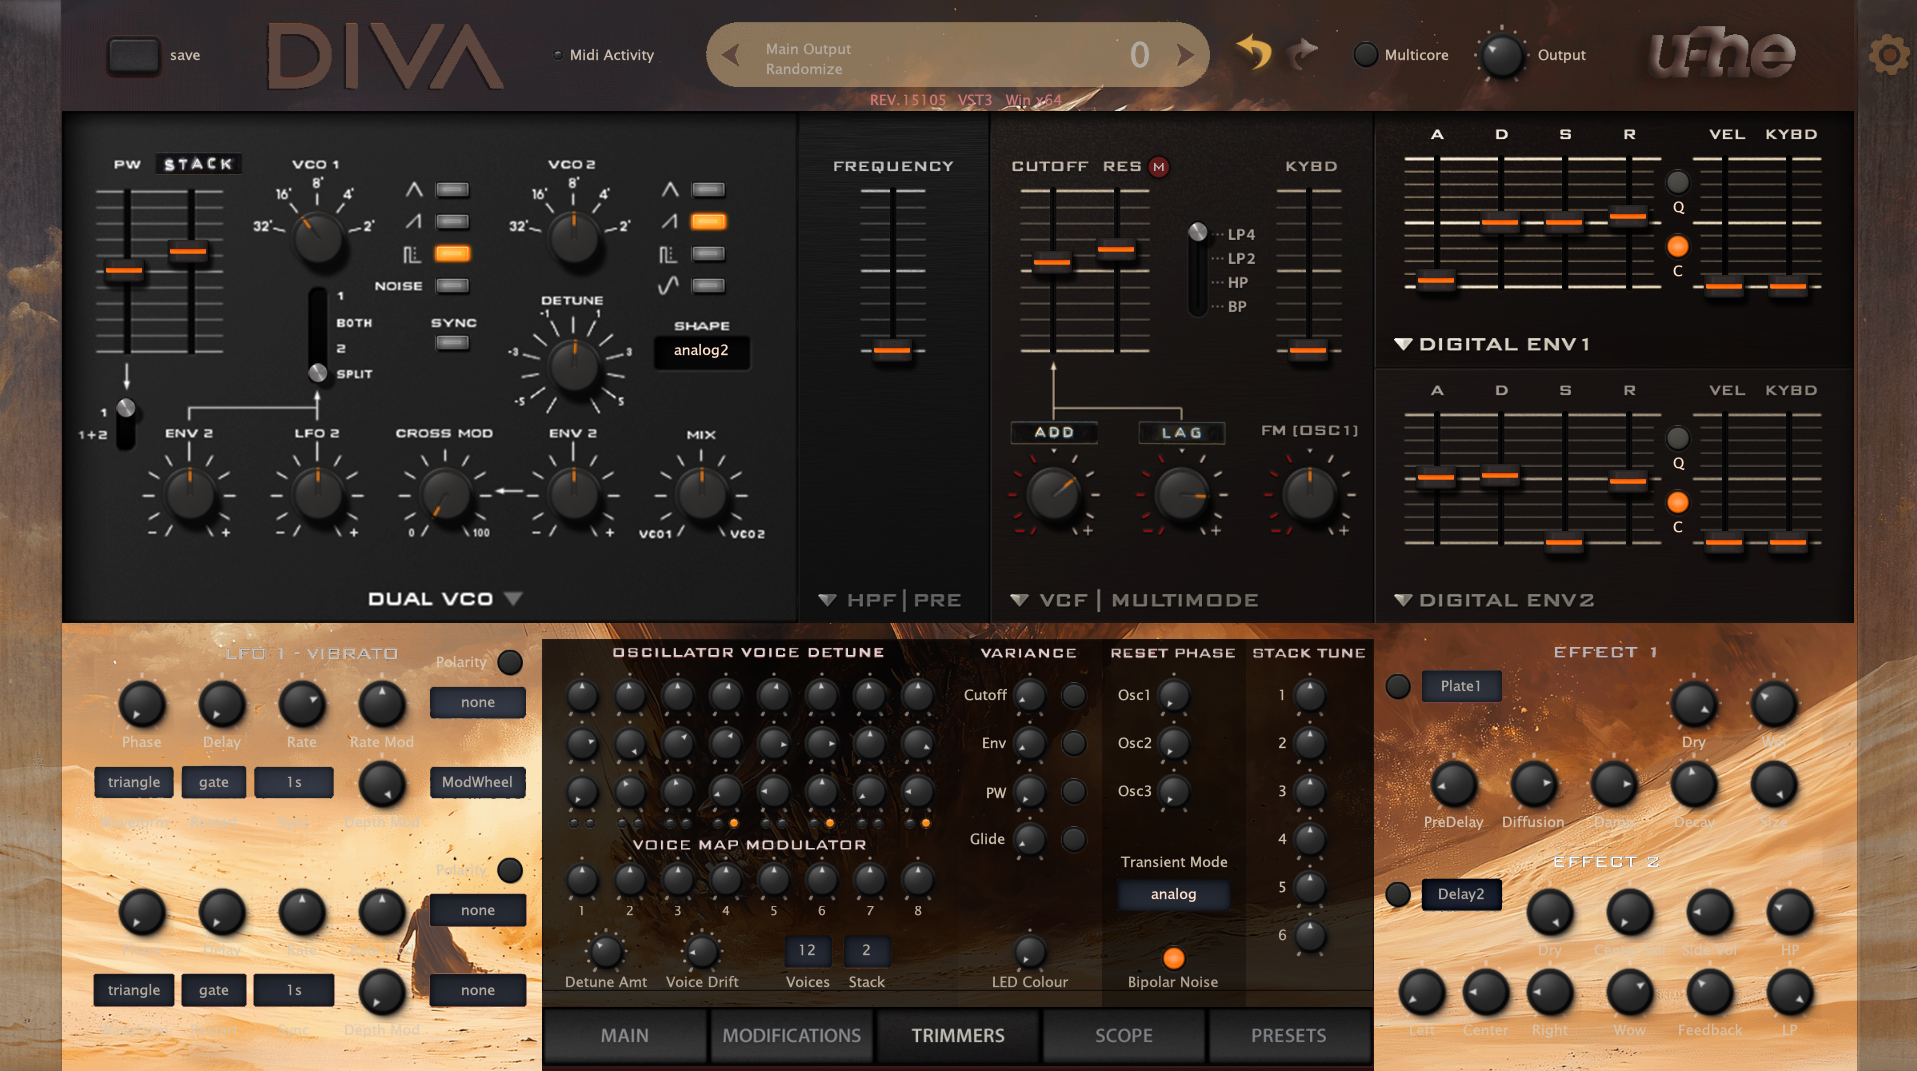Click the oscillator MIX knob
The image size is (1917, 1071).
click(x=702, y=494)
